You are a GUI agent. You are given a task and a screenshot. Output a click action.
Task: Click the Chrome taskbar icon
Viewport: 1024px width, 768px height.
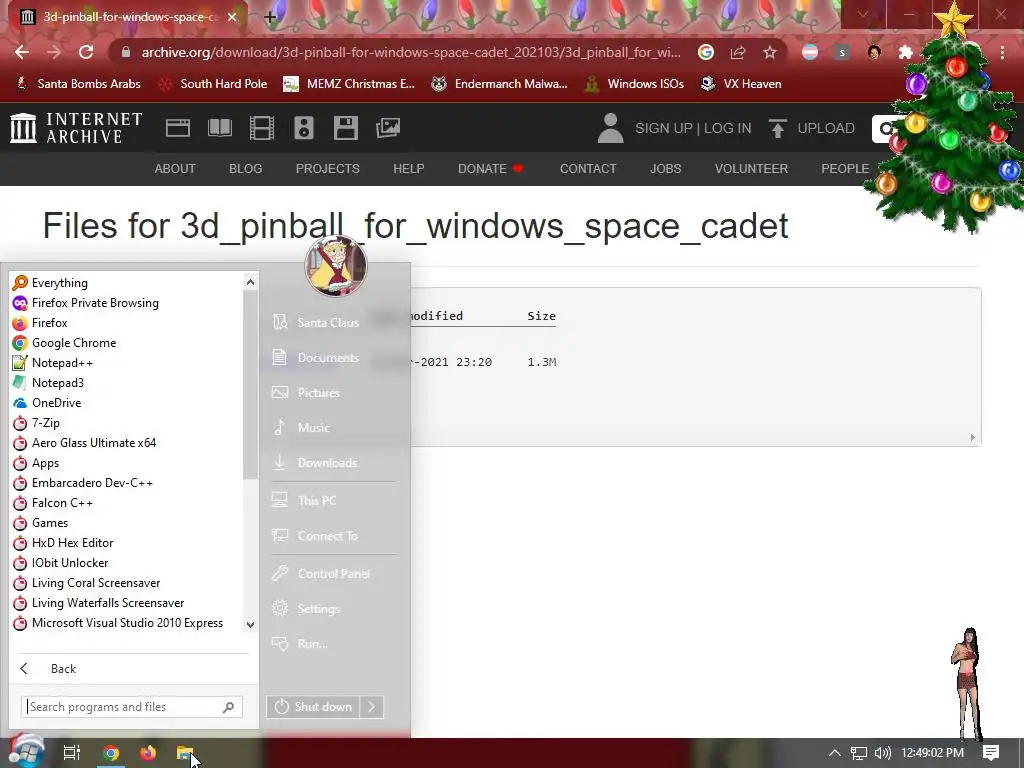[111, 753]
